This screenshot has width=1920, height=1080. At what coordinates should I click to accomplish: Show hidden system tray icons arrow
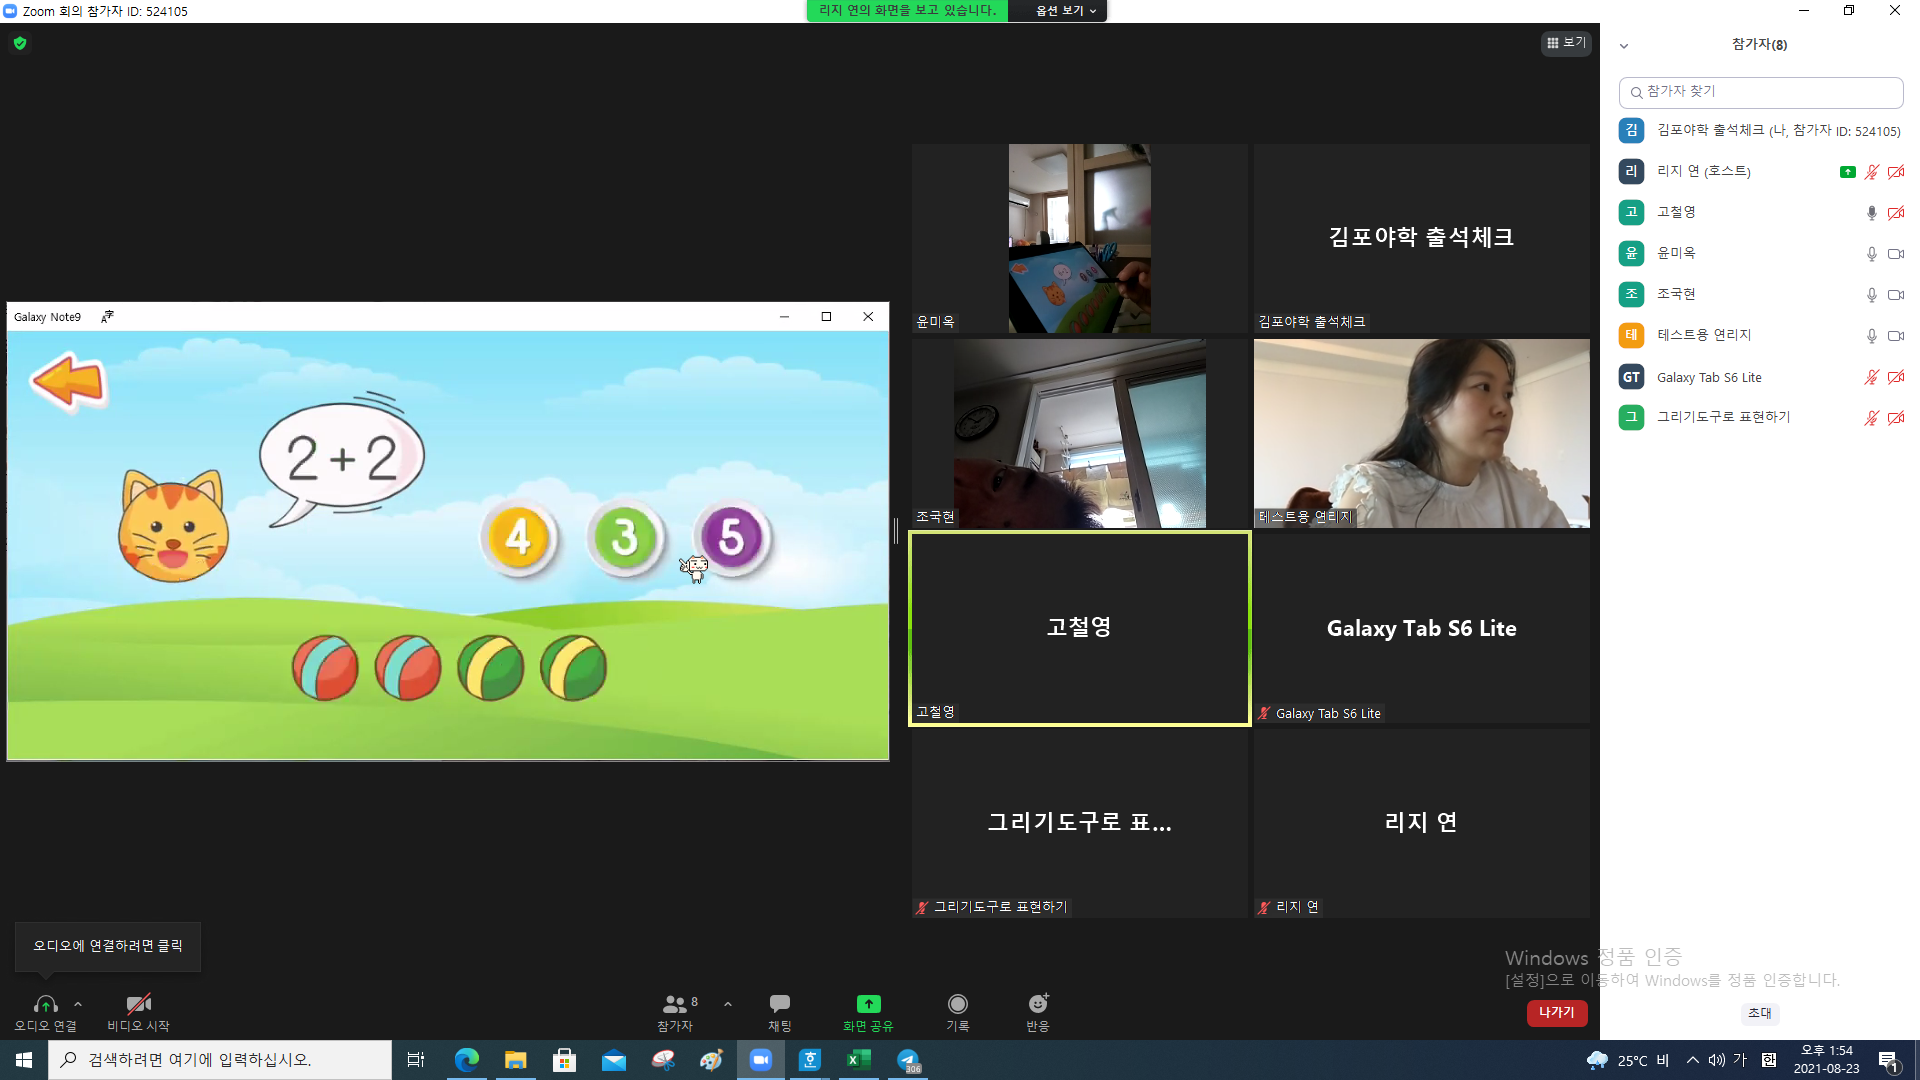pos(1692,1060)
